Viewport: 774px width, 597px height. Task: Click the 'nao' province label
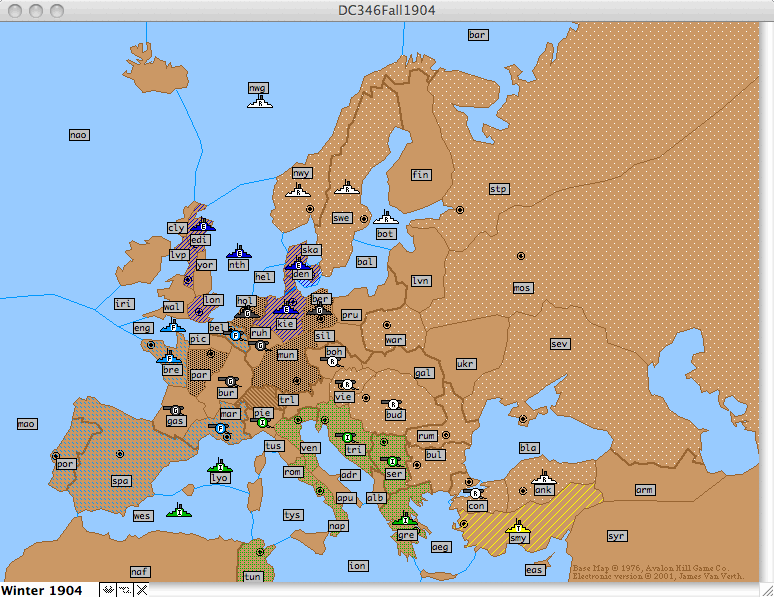tap(79, 135)
